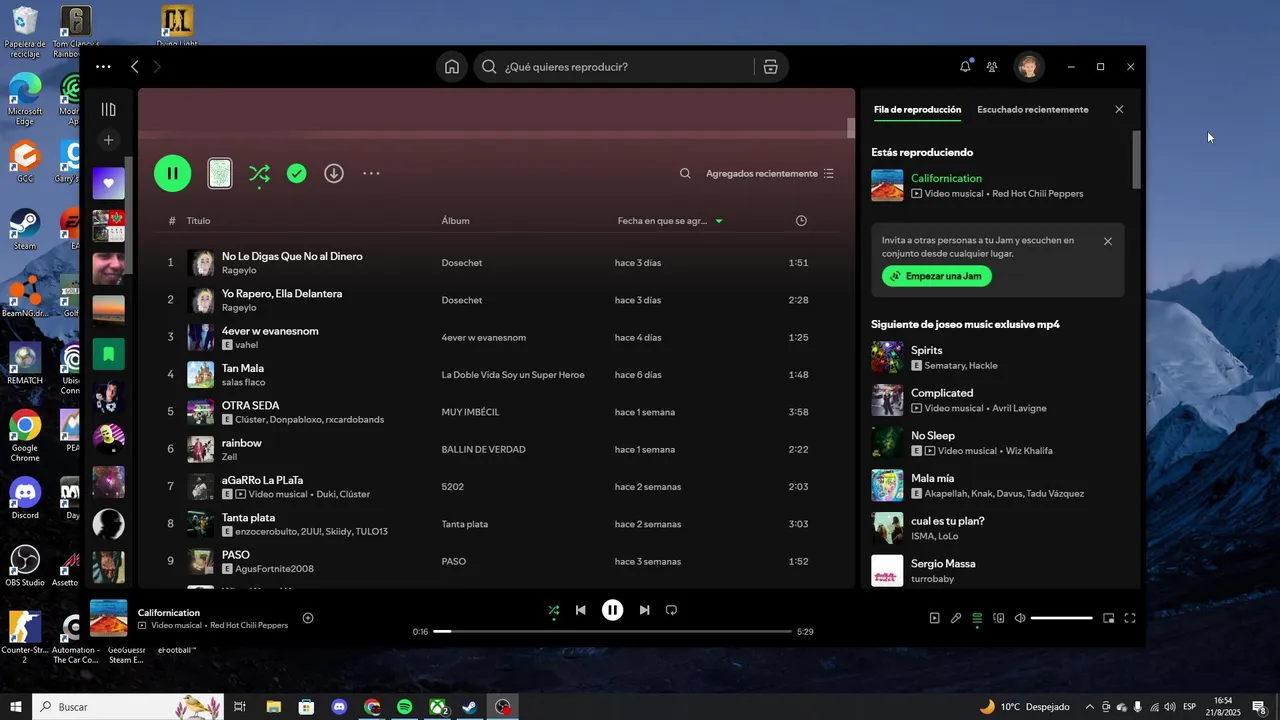Open the Browse icon in search bar
Viewport: 1280px width, 720px height.
pos(770,67)
